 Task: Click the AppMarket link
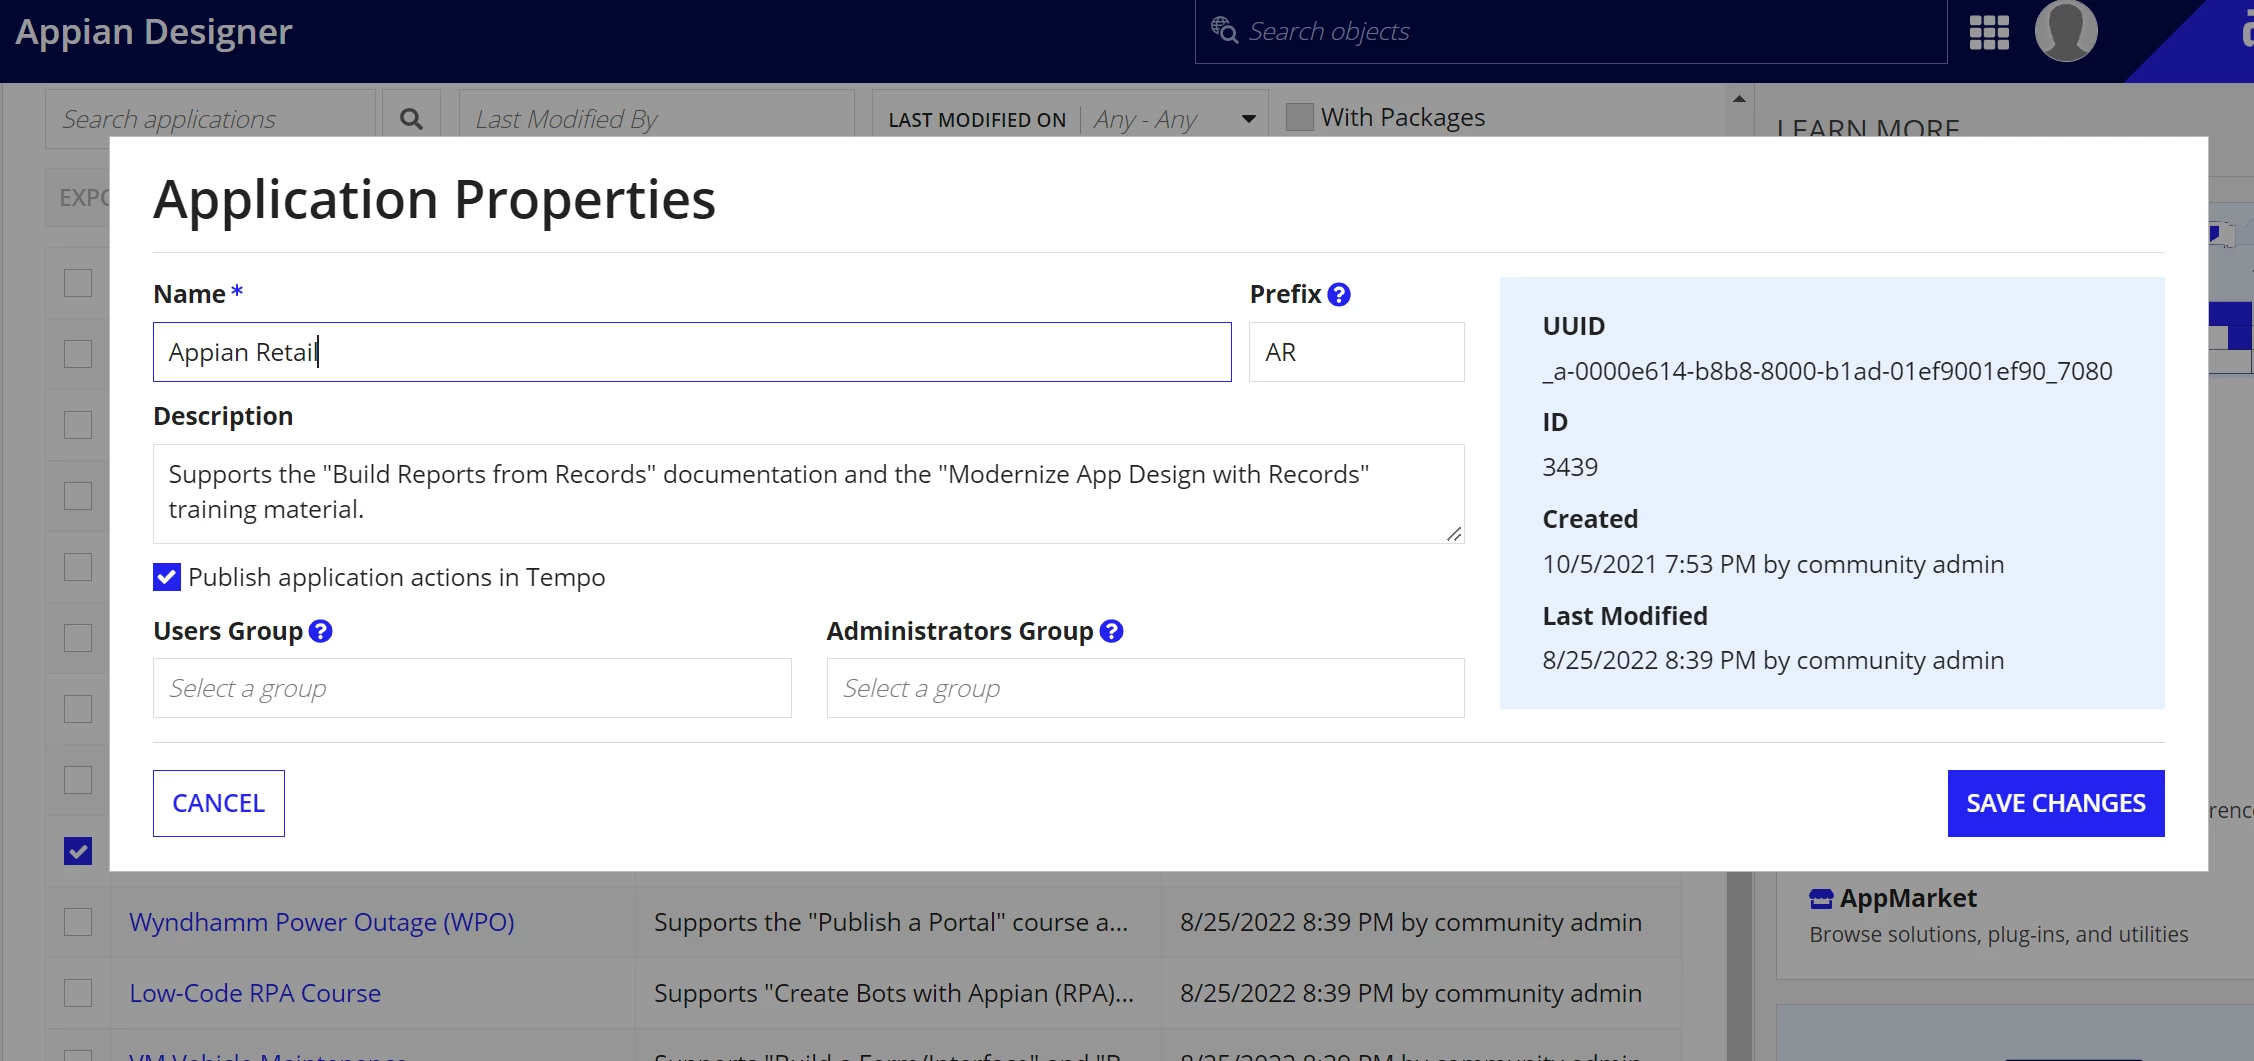[x=1908, y=898]
